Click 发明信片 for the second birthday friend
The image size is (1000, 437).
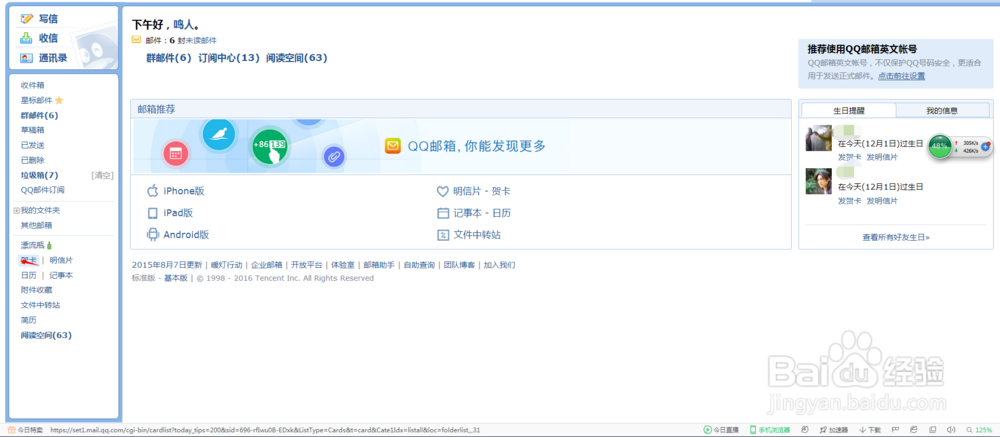882,201
